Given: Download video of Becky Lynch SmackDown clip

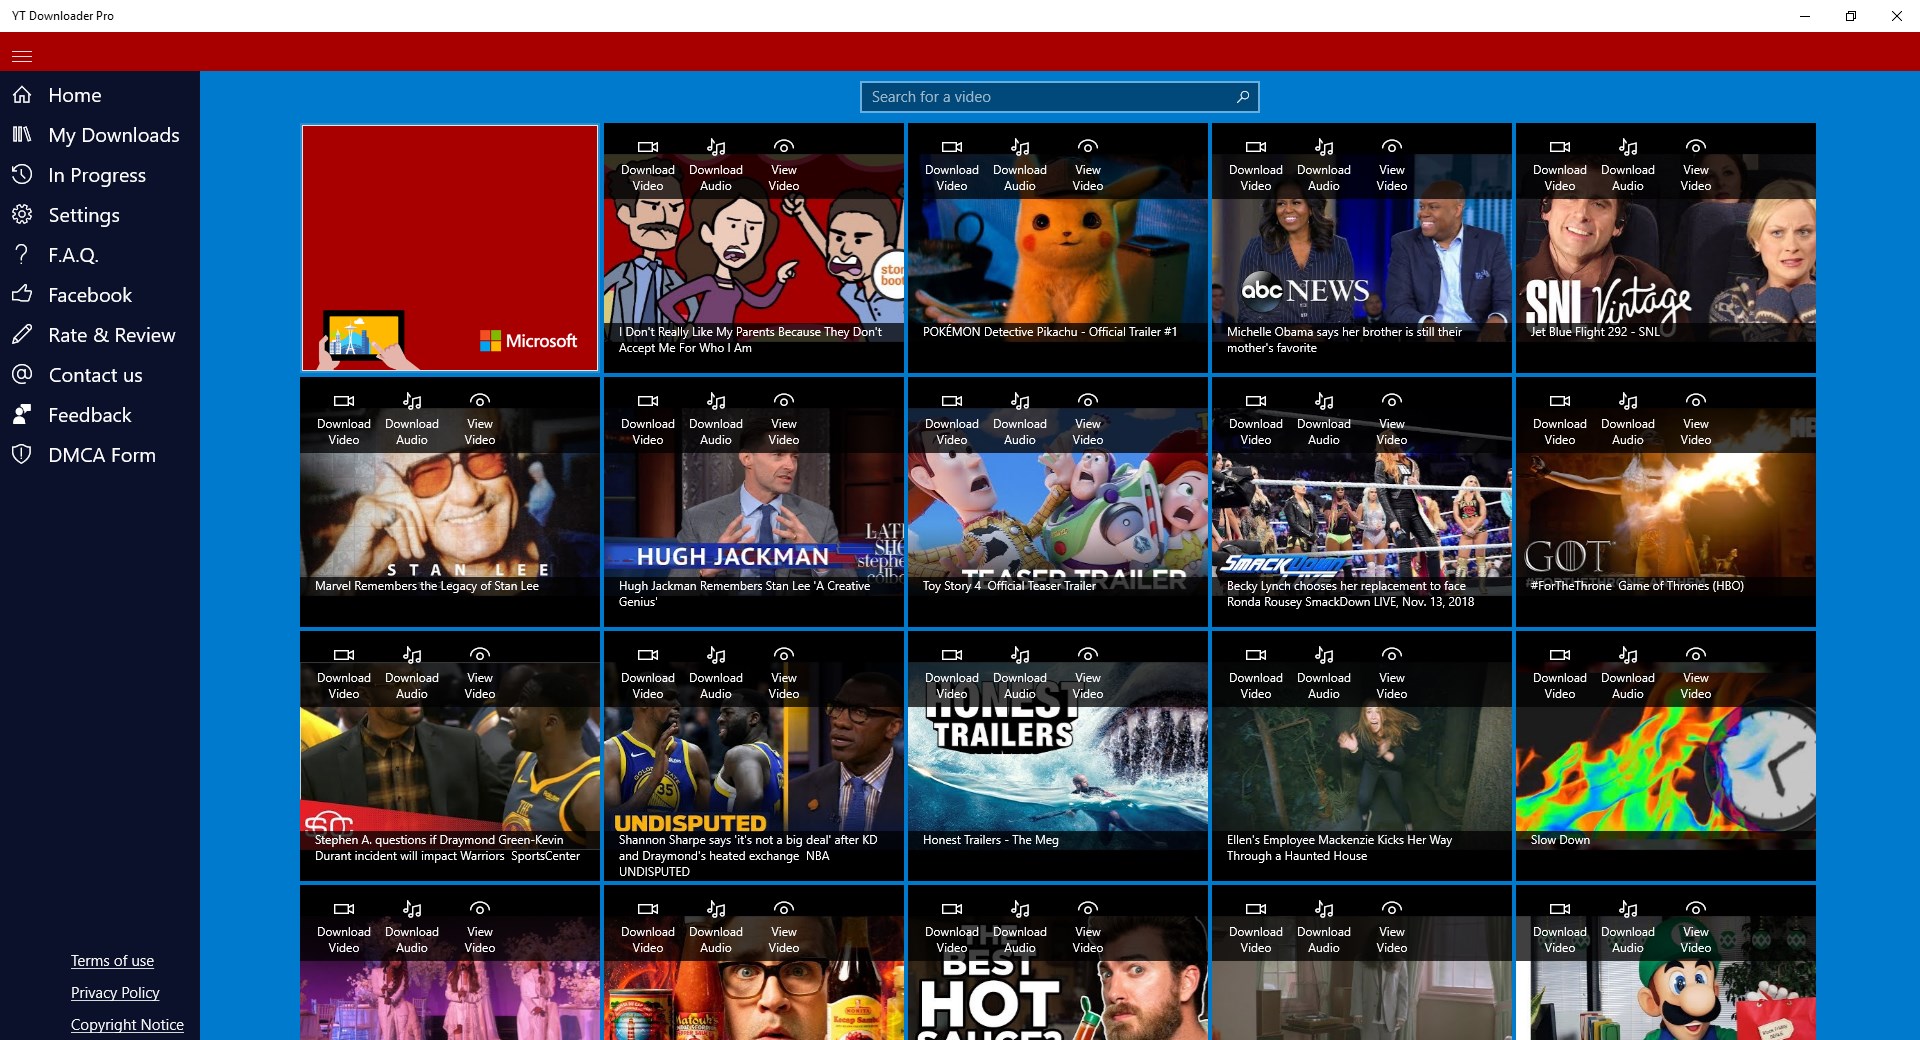Looking at the screenshot, I should click(x=1256, y=420).
